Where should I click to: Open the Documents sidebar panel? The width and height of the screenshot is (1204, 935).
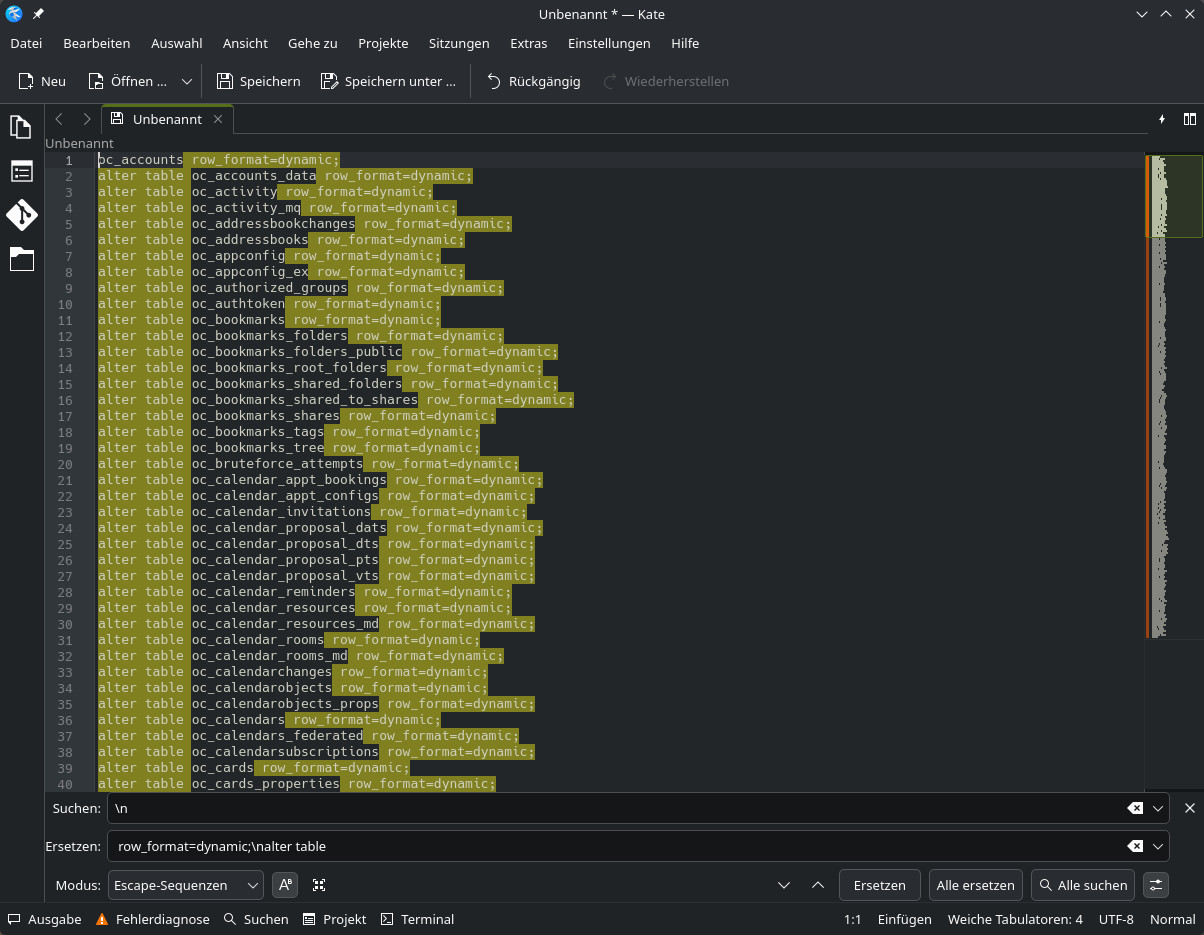tap(21, 127)
